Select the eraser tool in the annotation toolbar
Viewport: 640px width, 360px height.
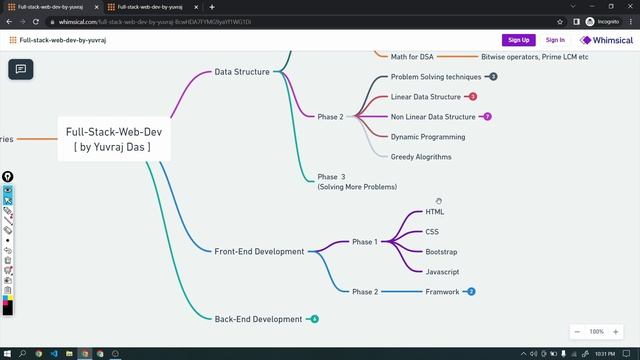8,231
